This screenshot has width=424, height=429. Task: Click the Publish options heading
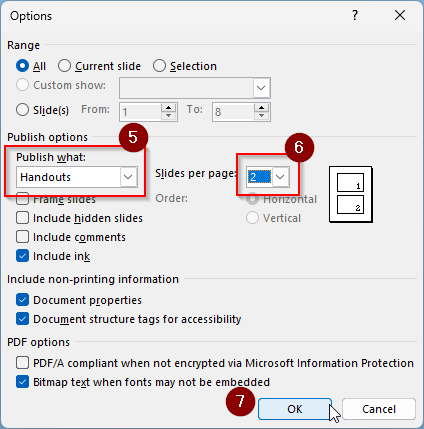[47, 137]
